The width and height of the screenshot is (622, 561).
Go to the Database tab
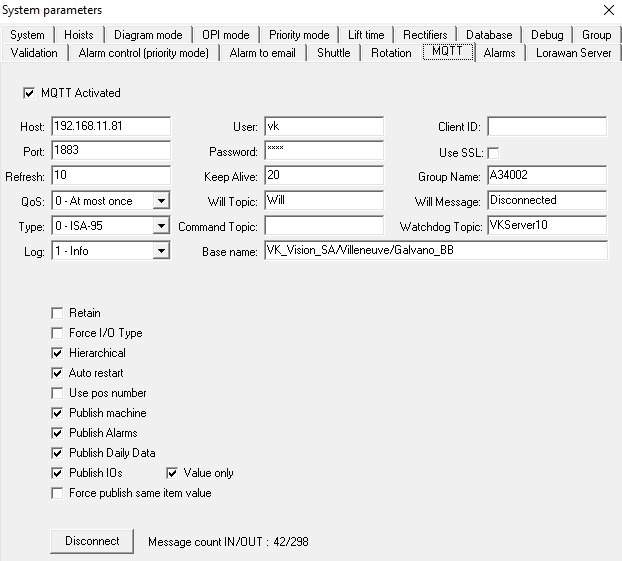tap(489, 35)
